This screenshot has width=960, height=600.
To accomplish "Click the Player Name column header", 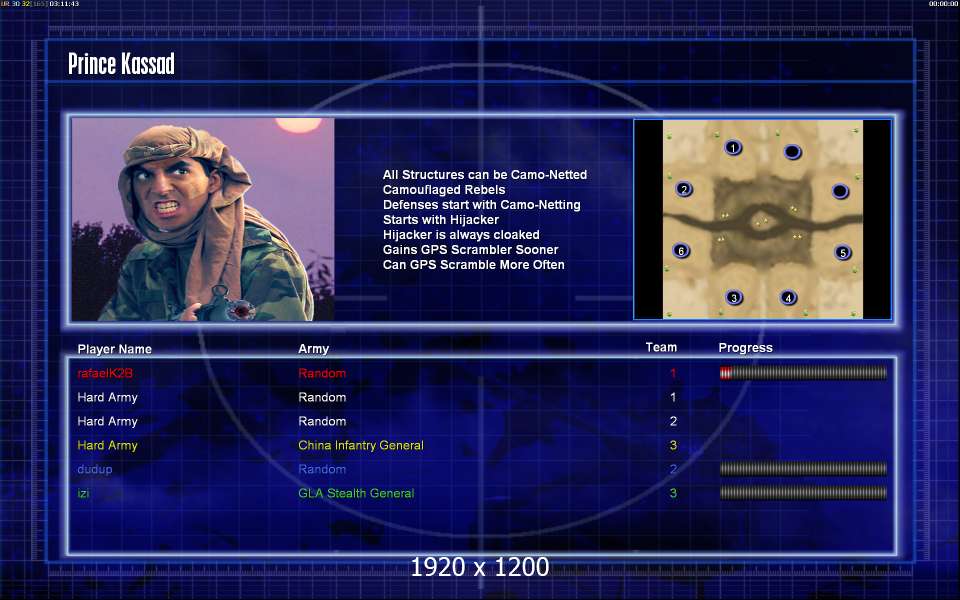I will tap(114, 349).
